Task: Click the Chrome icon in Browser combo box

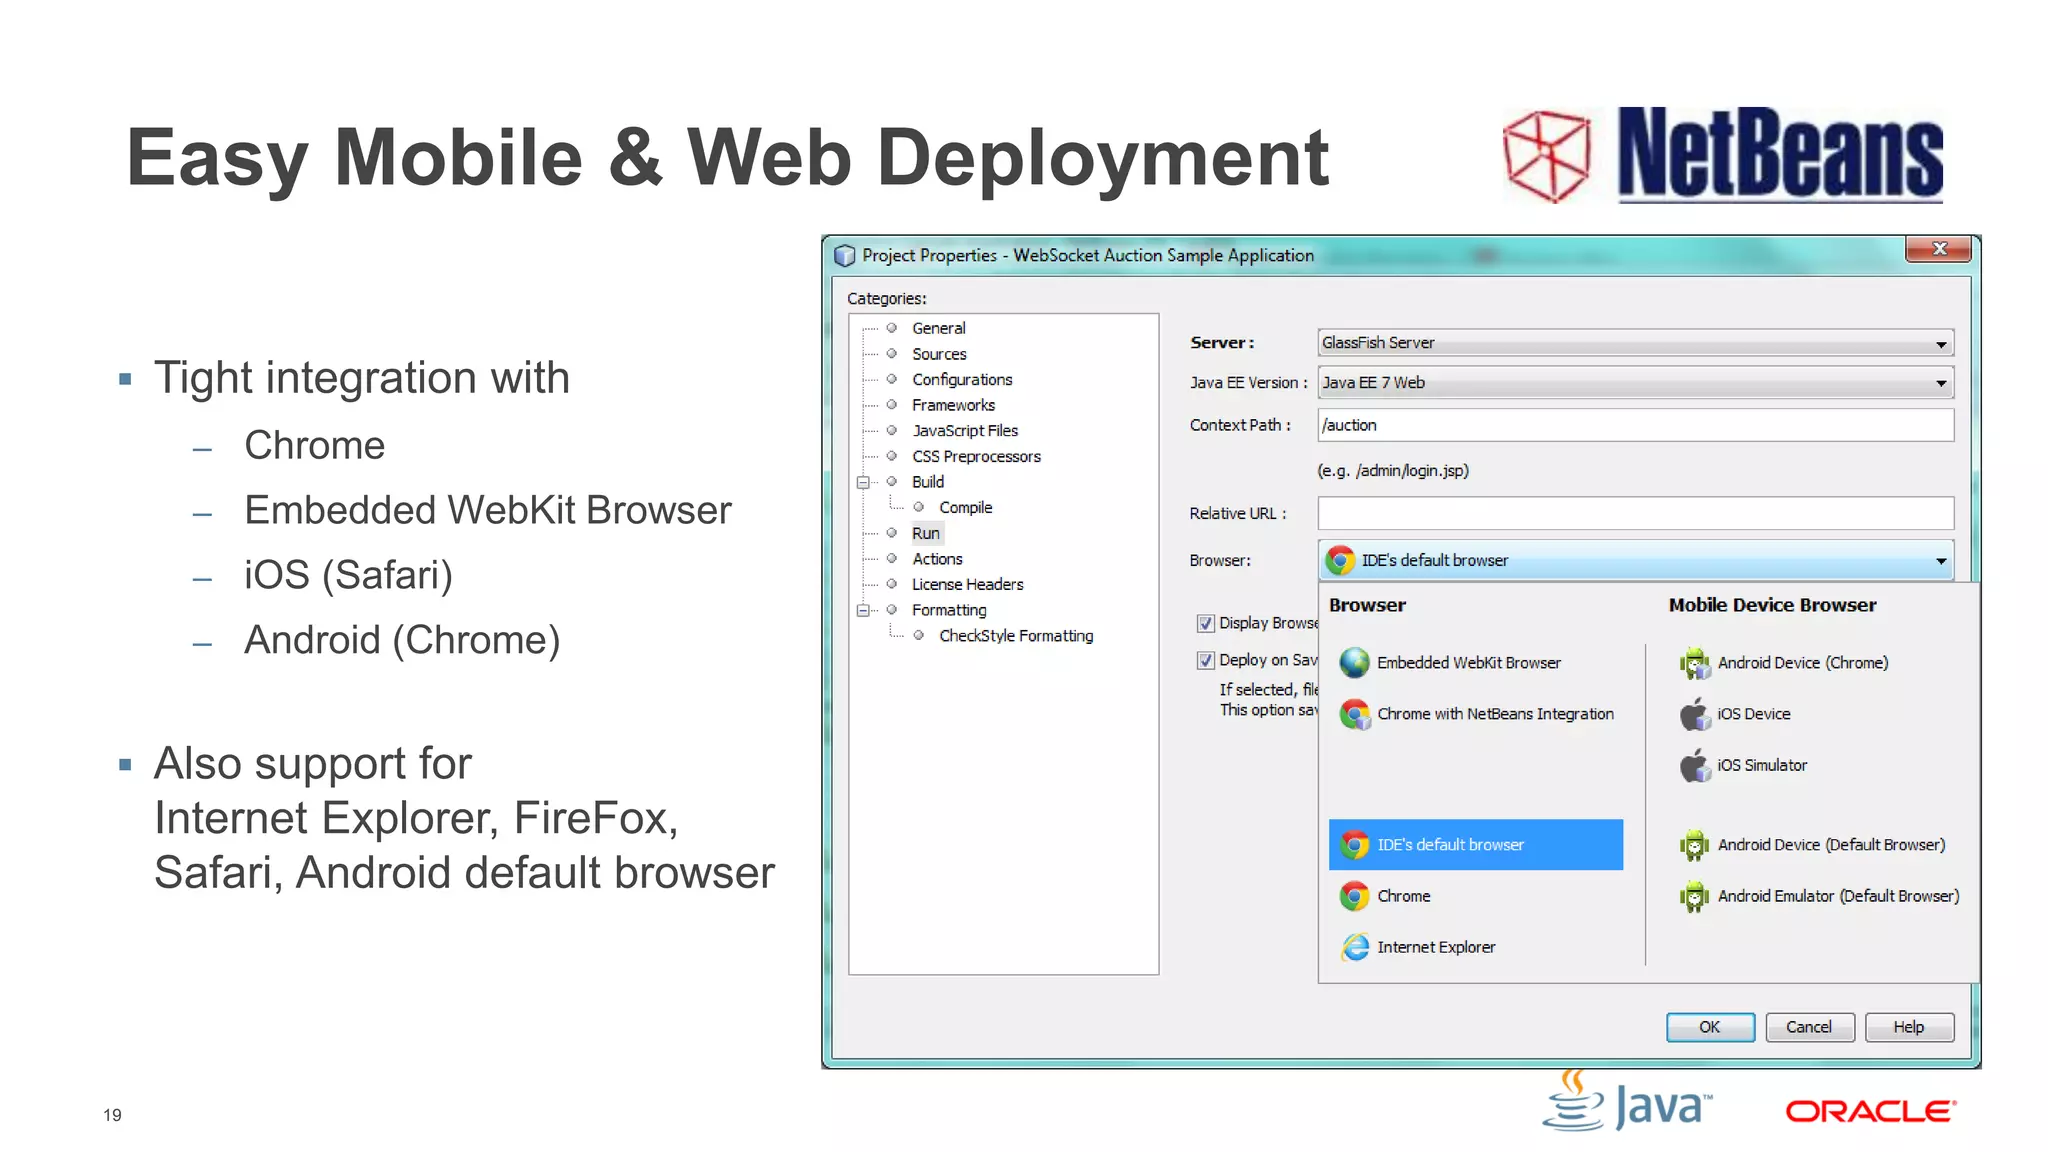Action: tap(1340, 560)
